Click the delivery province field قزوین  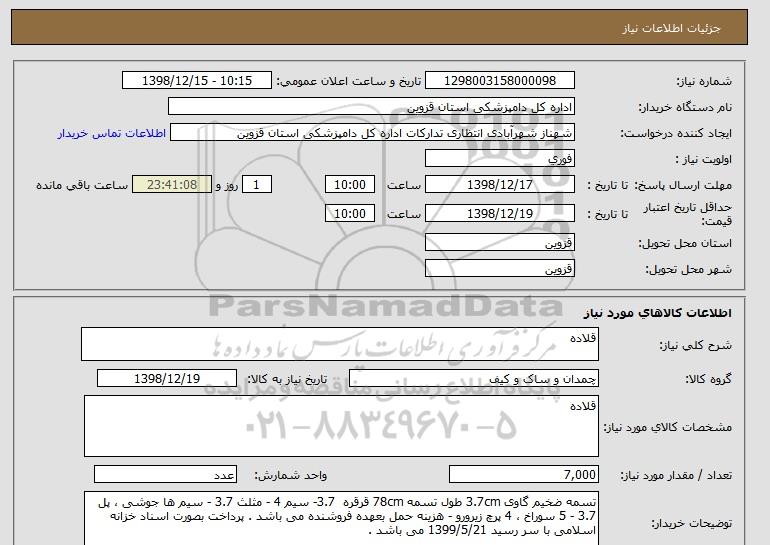click(500, 243)
